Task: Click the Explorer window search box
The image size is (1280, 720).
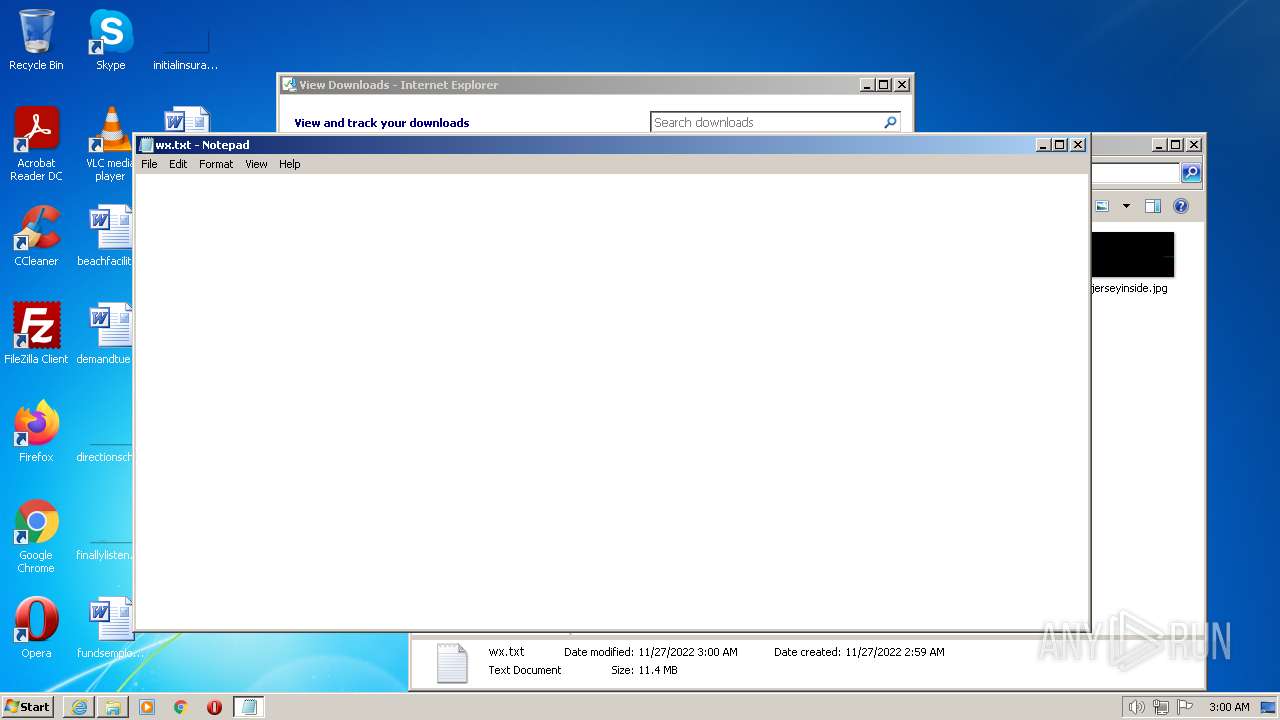Action: pyautogui.click(x=1135, y=173)
